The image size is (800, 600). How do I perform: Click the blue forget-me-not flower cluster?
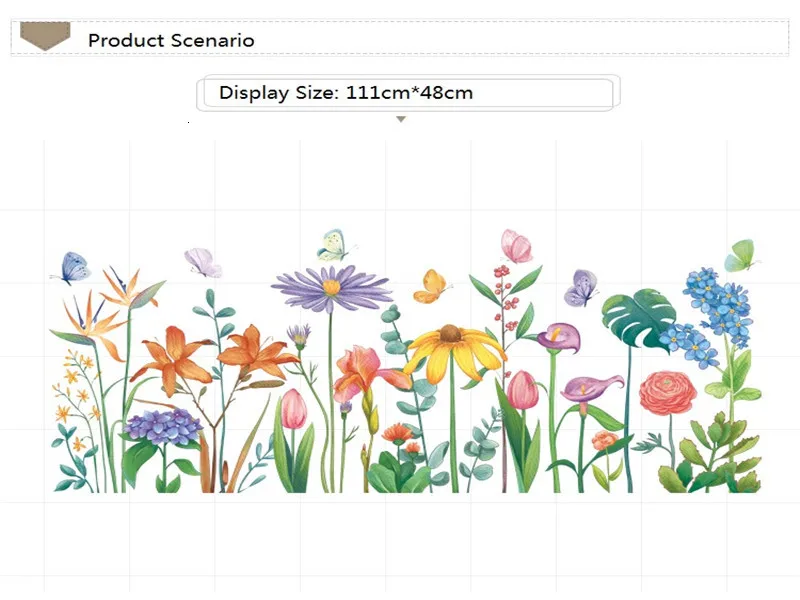(x=718, y=300)
